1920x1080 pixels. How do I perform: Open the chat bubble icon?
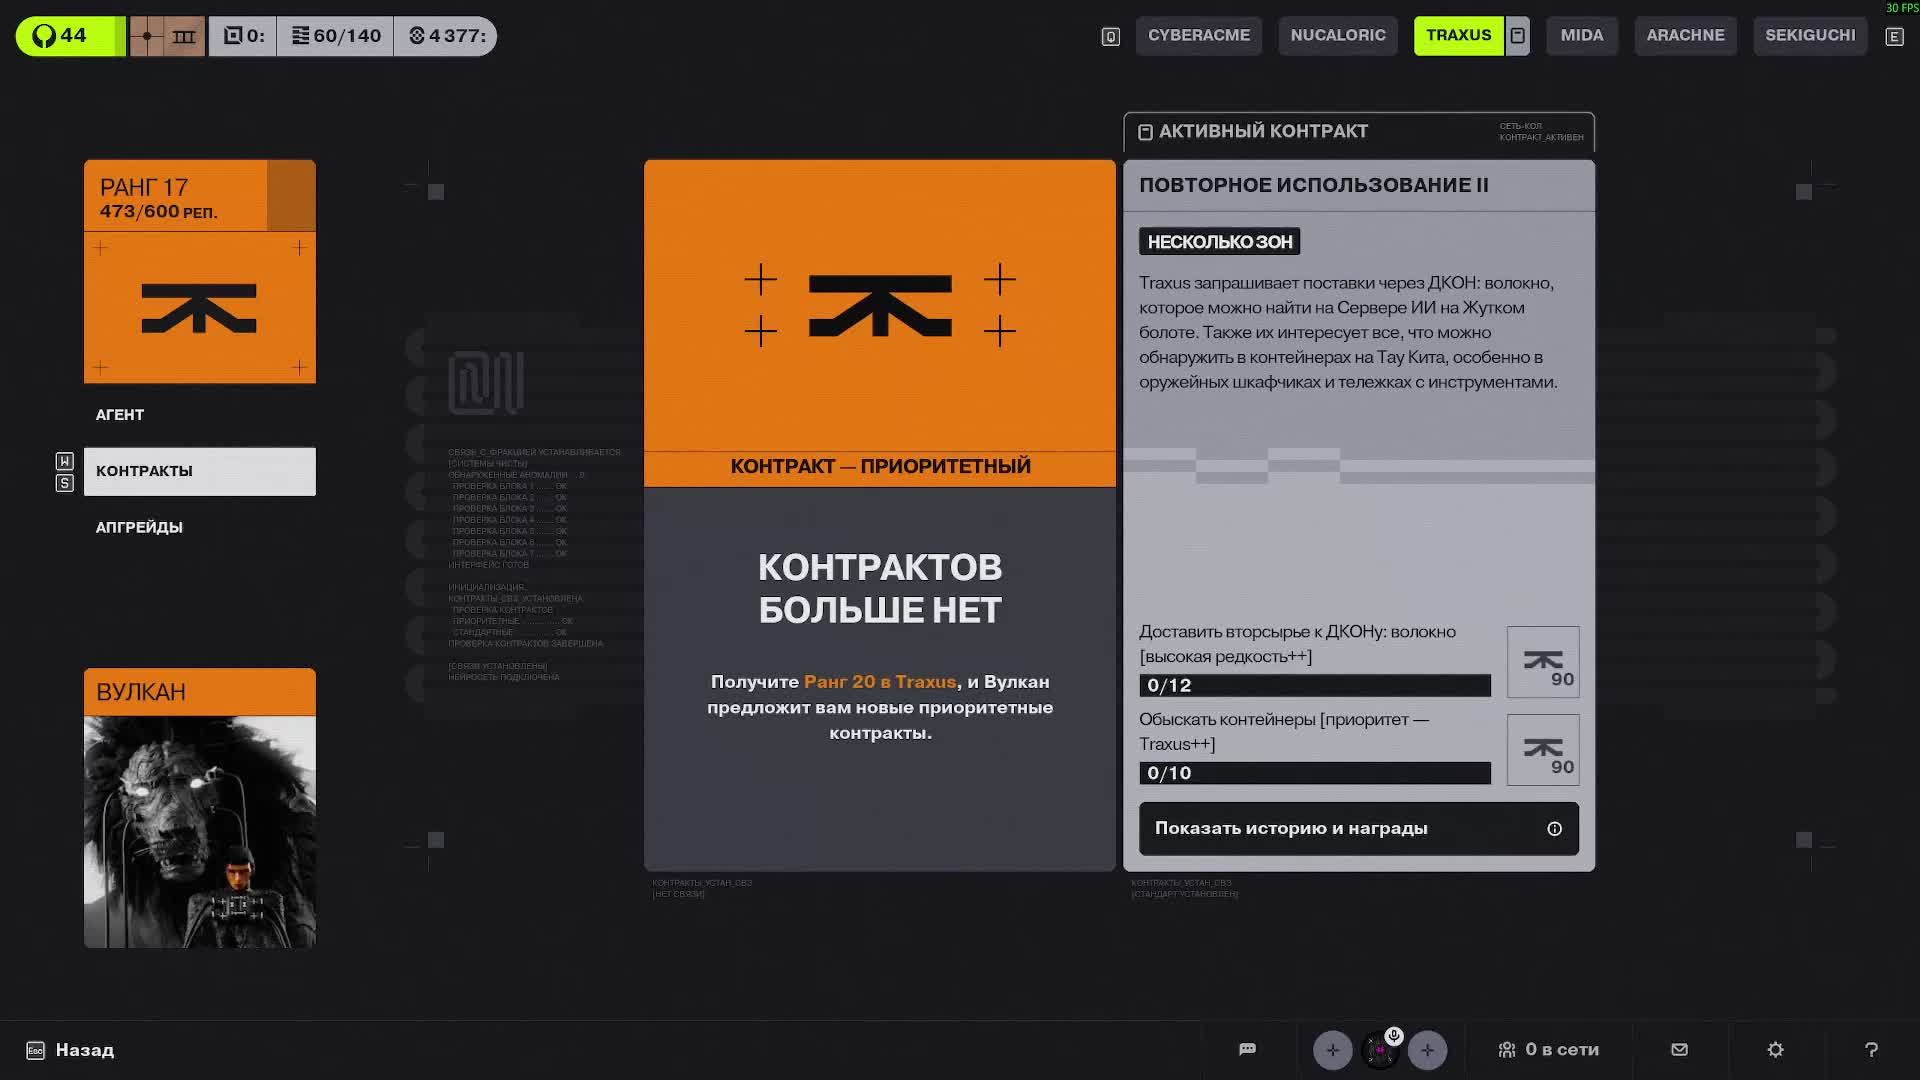point(1247,1049)
